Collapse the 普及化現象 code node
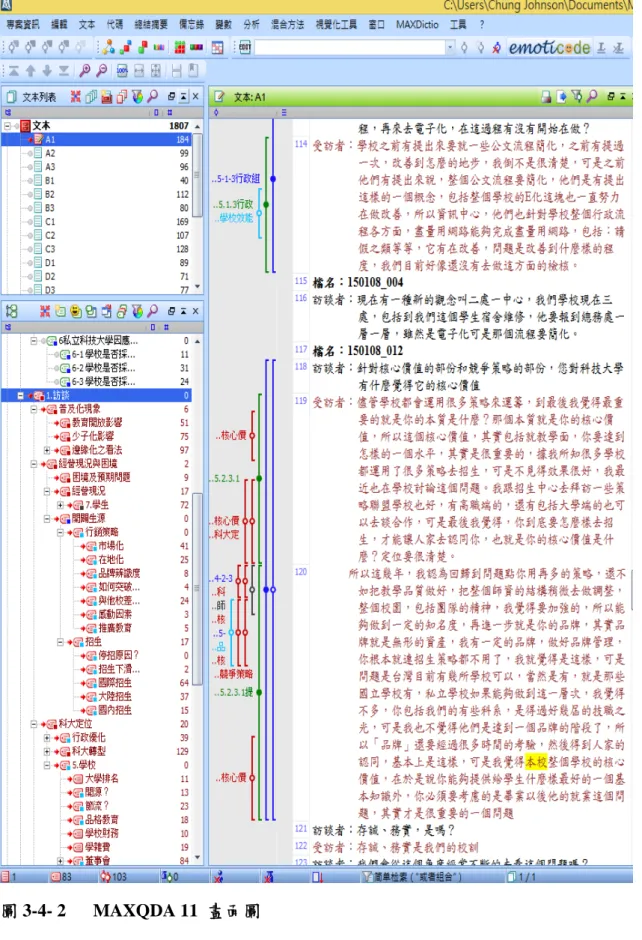The image size is (642, 940). [x=34, y=409]
